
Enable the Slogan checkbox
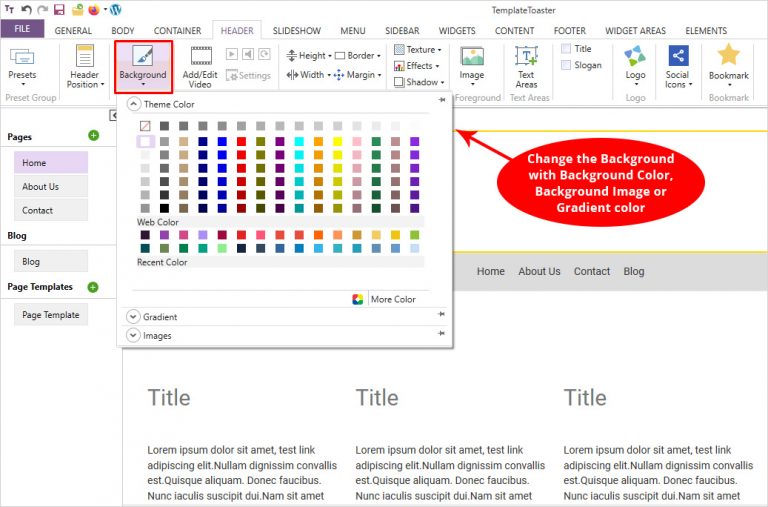(x=567, y=65)
